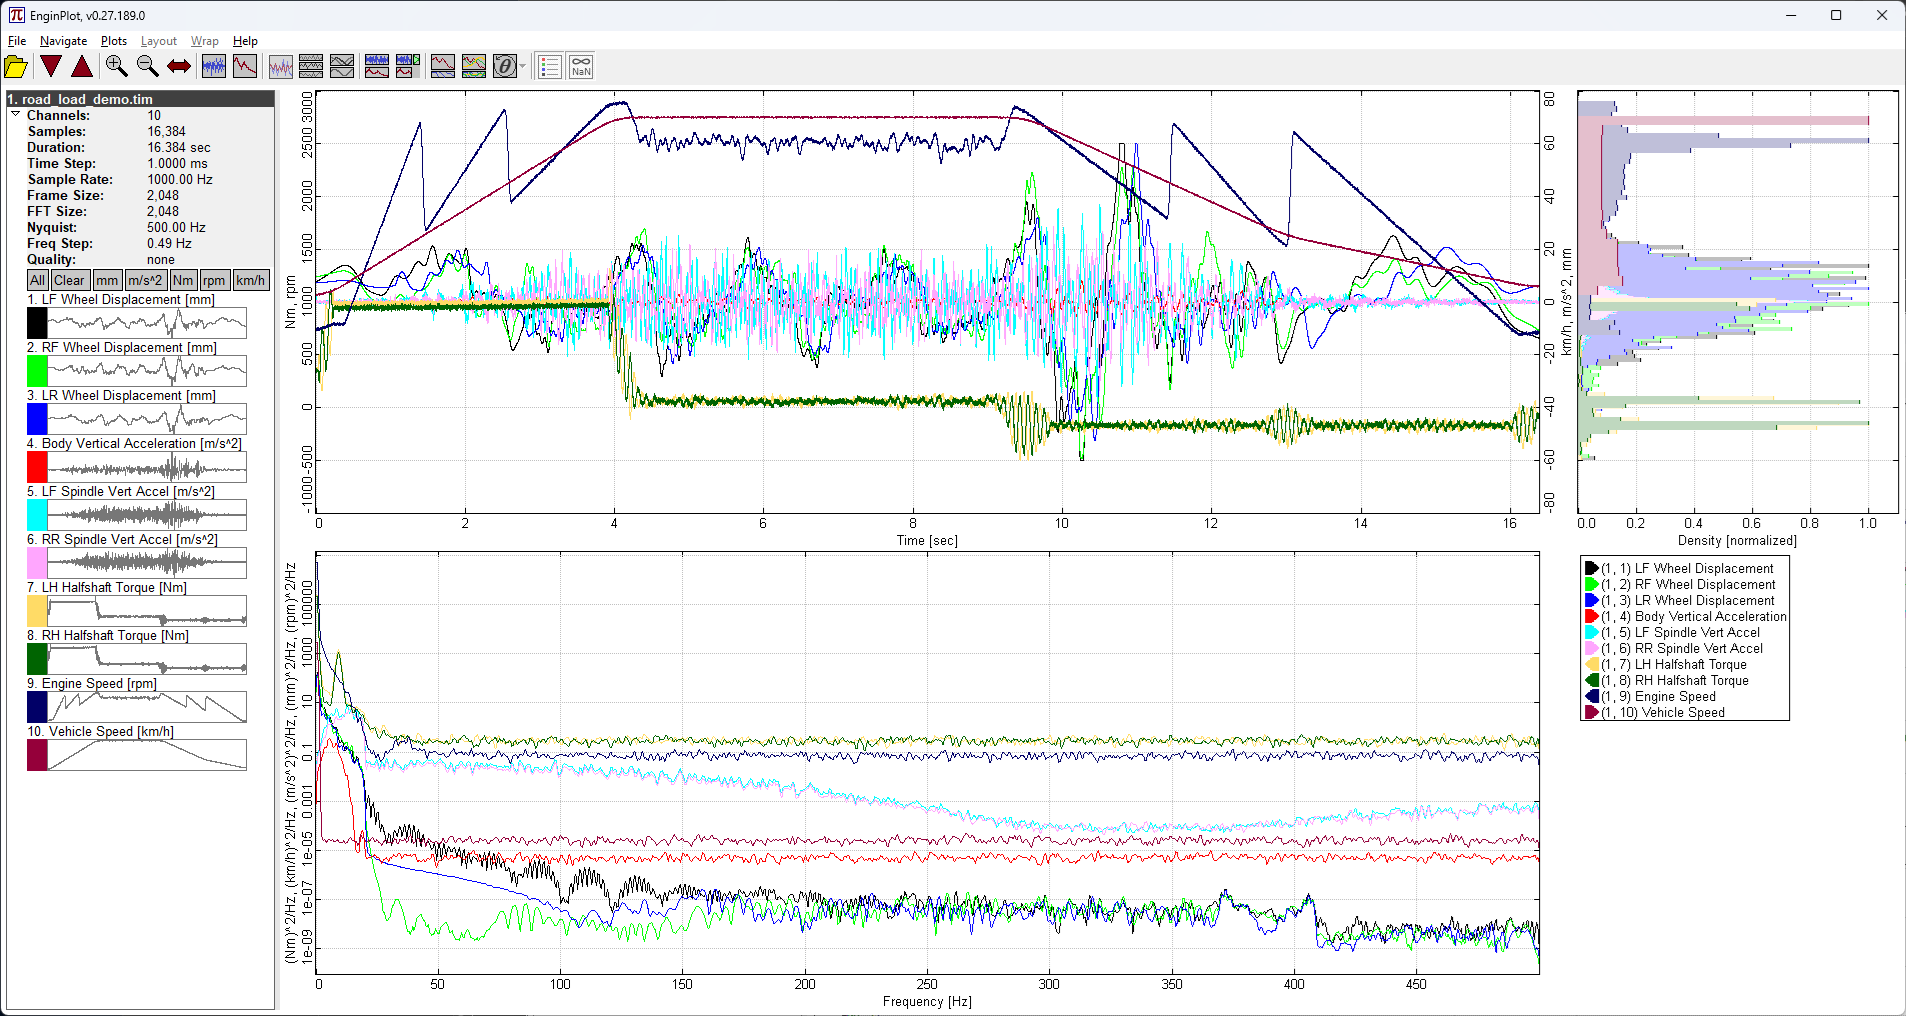Click the Clear channels button

coord(70,280)
